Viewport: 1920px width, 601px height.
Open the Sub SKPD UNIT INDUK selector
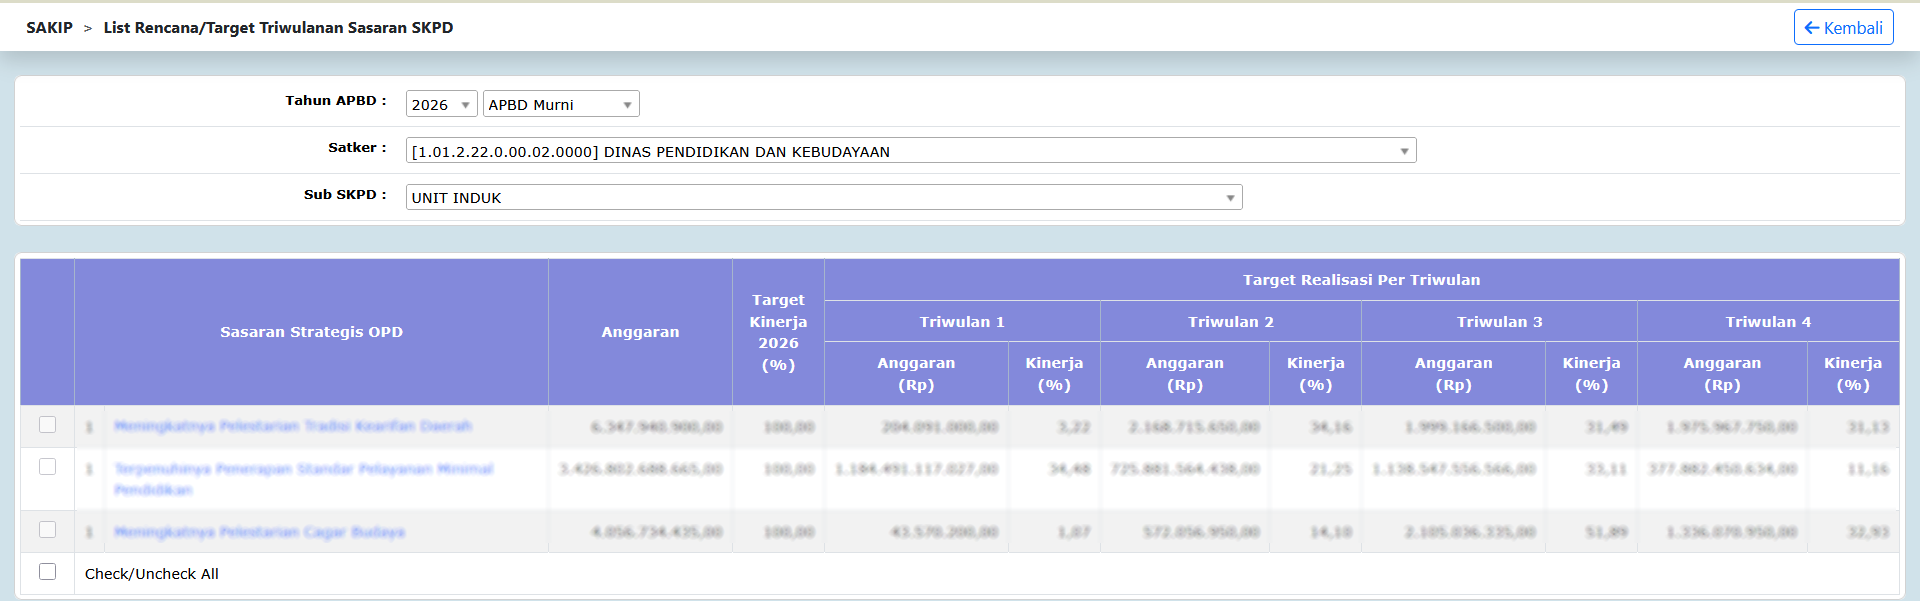coord(824,197)
